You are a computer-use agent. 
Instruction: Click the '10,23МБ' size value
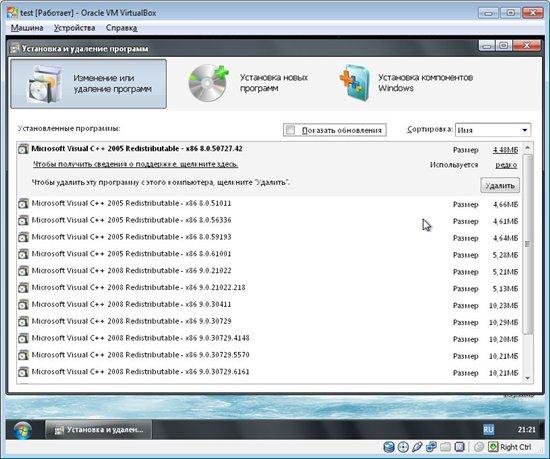[x=503, y=305]
